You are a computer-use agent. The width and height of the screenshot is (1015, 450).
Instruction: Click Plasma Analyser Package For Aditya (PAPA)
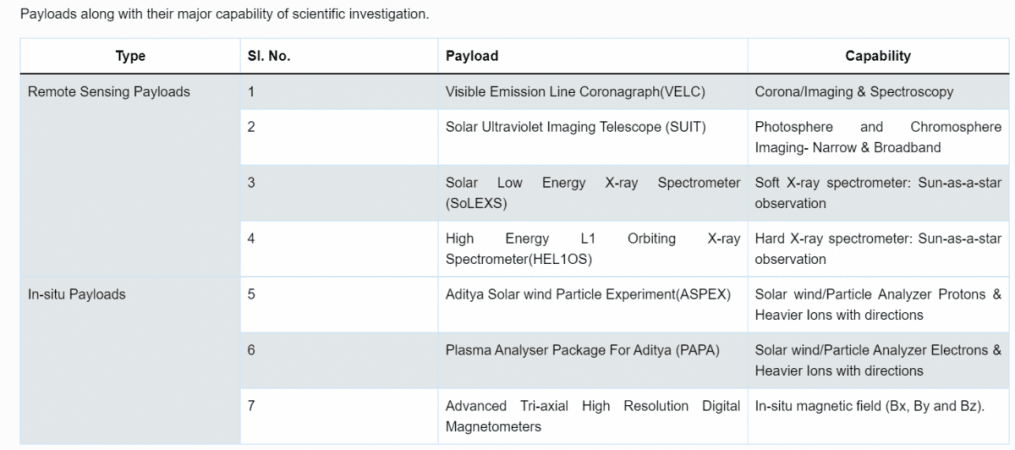pyautogui.click(x=583, y=350)
